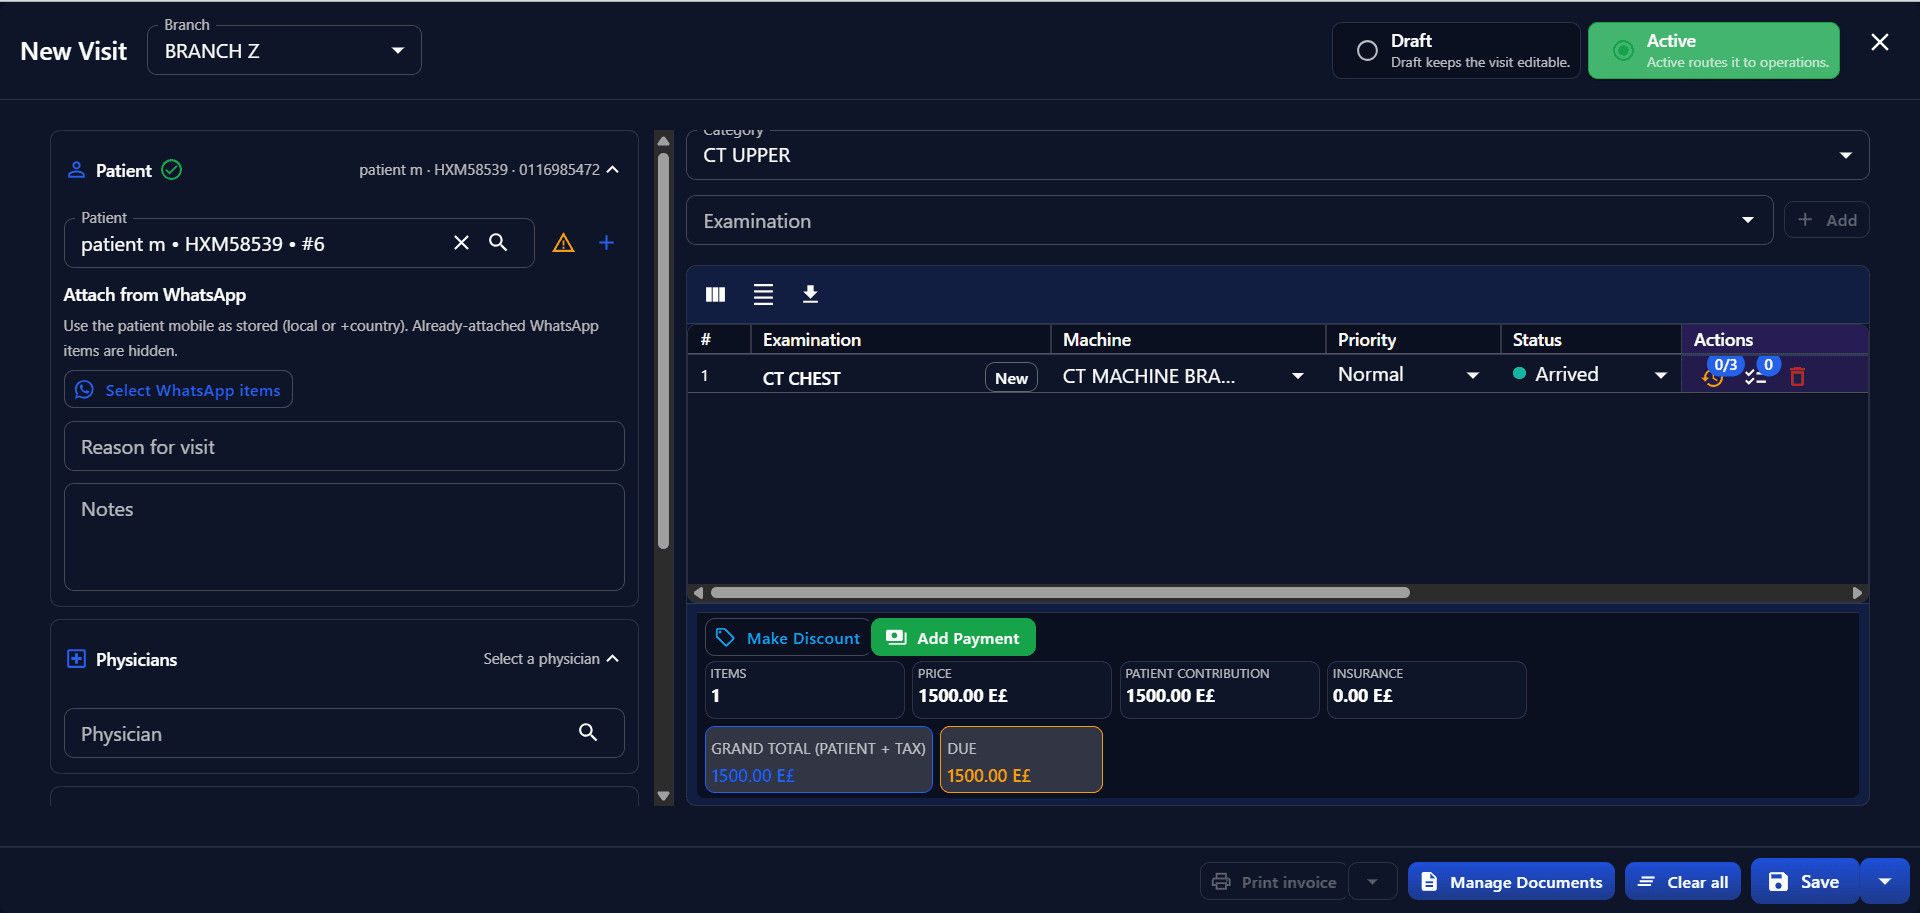Open the Priority dropdown showing Normal
The height and width of the screenshot is (913, 1920).
coord(1410,375)
